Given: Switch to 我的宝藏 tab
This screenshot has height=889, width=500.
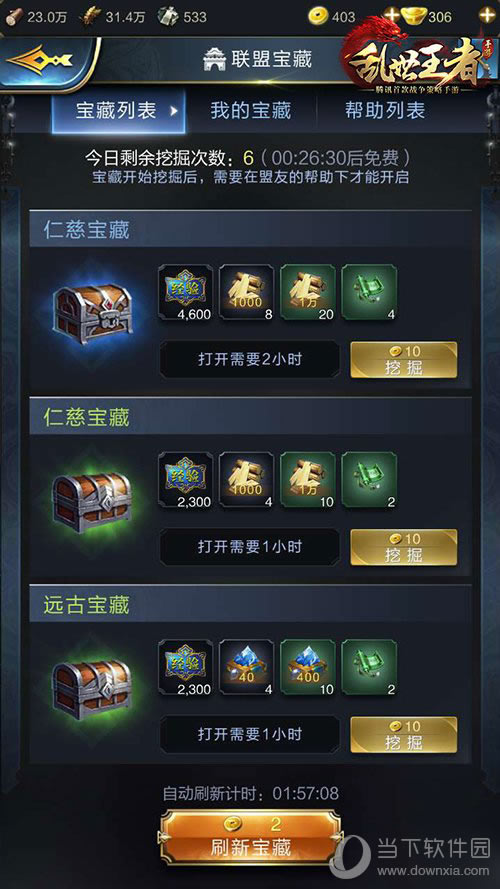Looking at the screenshot, I should tap(251, 110).
